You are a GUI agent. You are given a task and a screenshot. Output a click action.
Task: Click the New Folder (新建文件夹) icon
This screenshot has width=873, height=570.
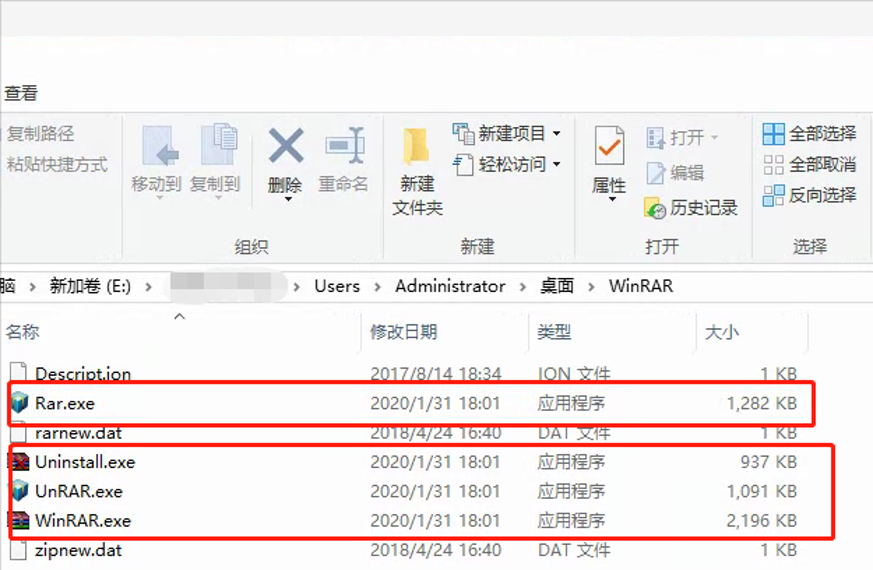point(417,147)
